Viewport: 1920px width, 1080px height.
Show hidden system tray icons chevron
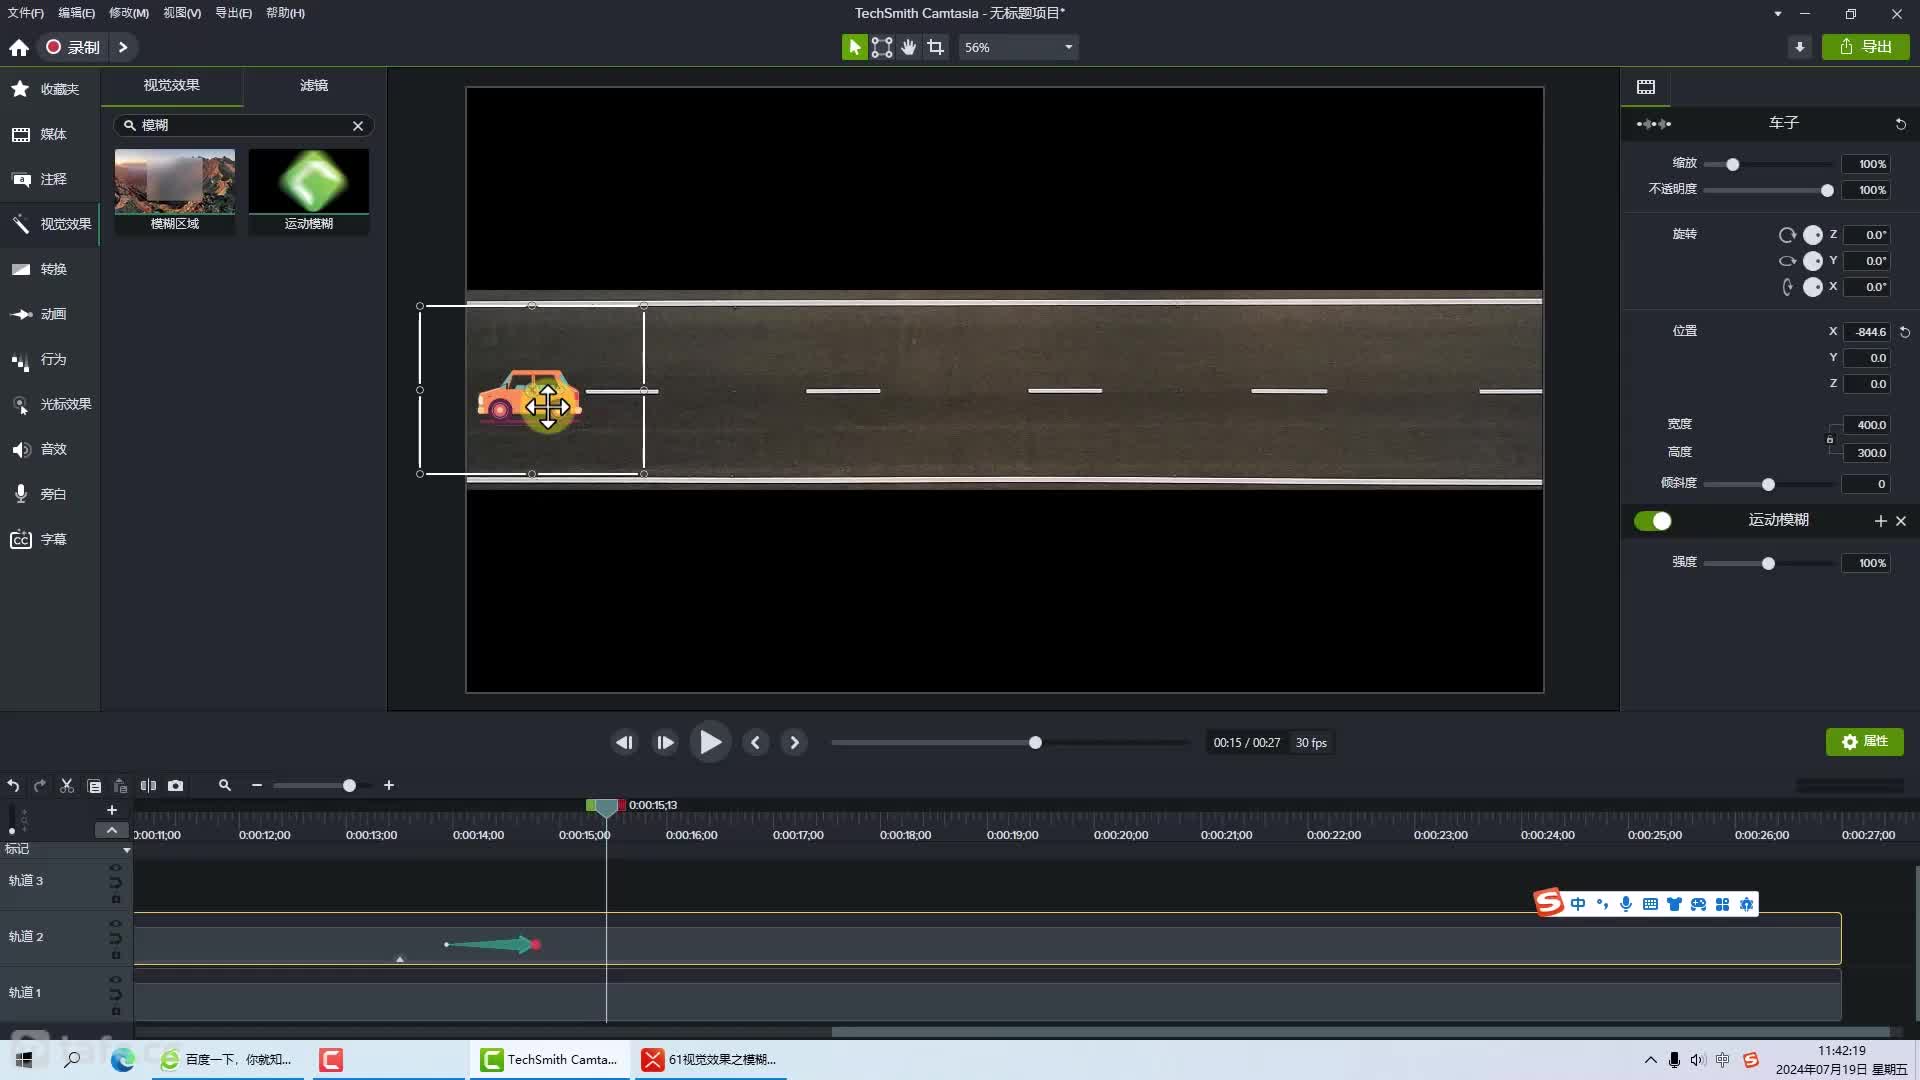coord(1650,1060)
